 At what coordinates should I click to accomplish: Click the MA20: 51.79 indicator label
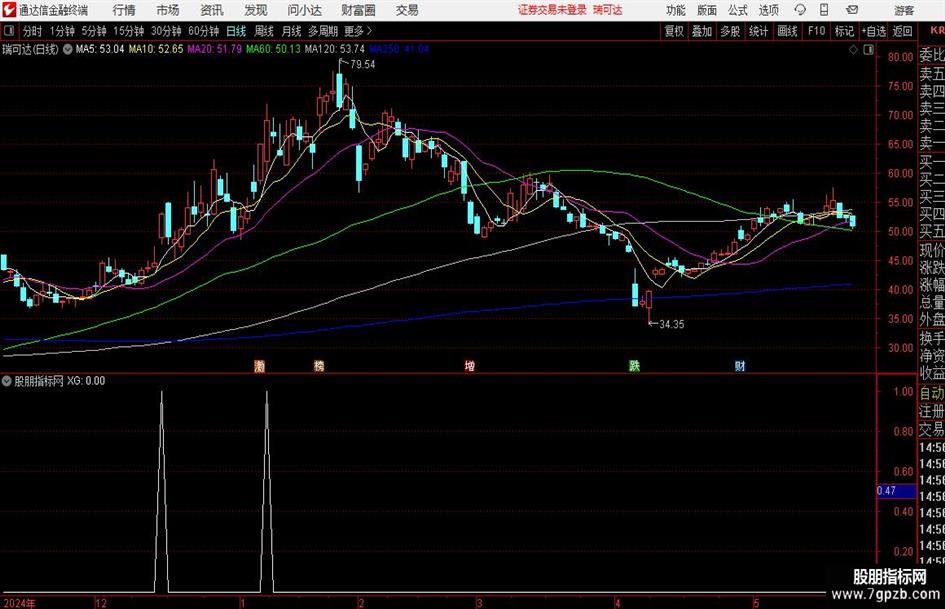(x=215, y=49)
